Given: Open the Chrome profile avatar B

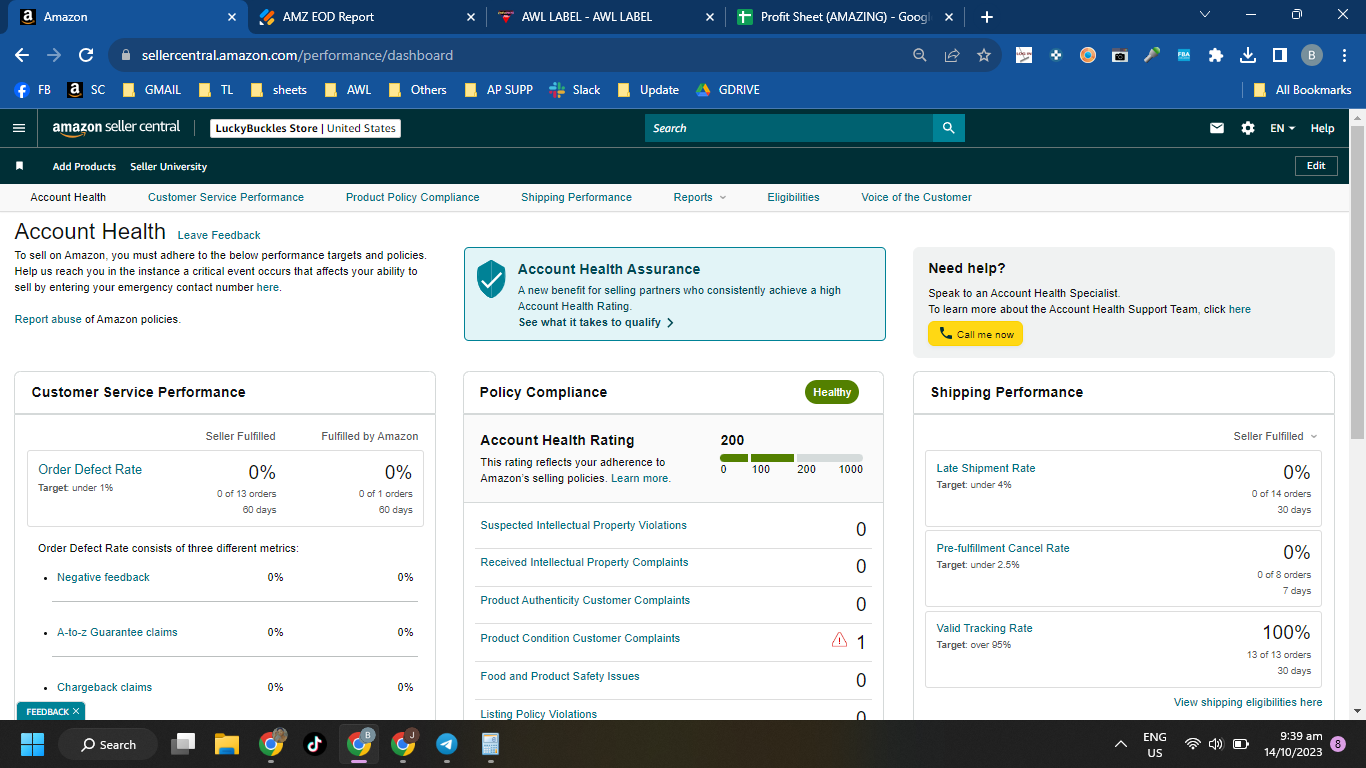Looking at the screenshot, I should [1312, 55].
